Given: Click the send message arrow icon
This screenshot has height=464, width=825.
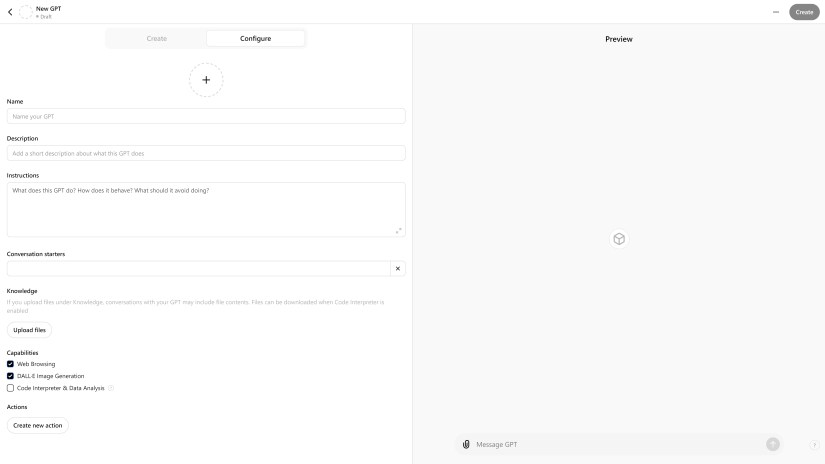Looking at the screenshot, I should [772, 445].
